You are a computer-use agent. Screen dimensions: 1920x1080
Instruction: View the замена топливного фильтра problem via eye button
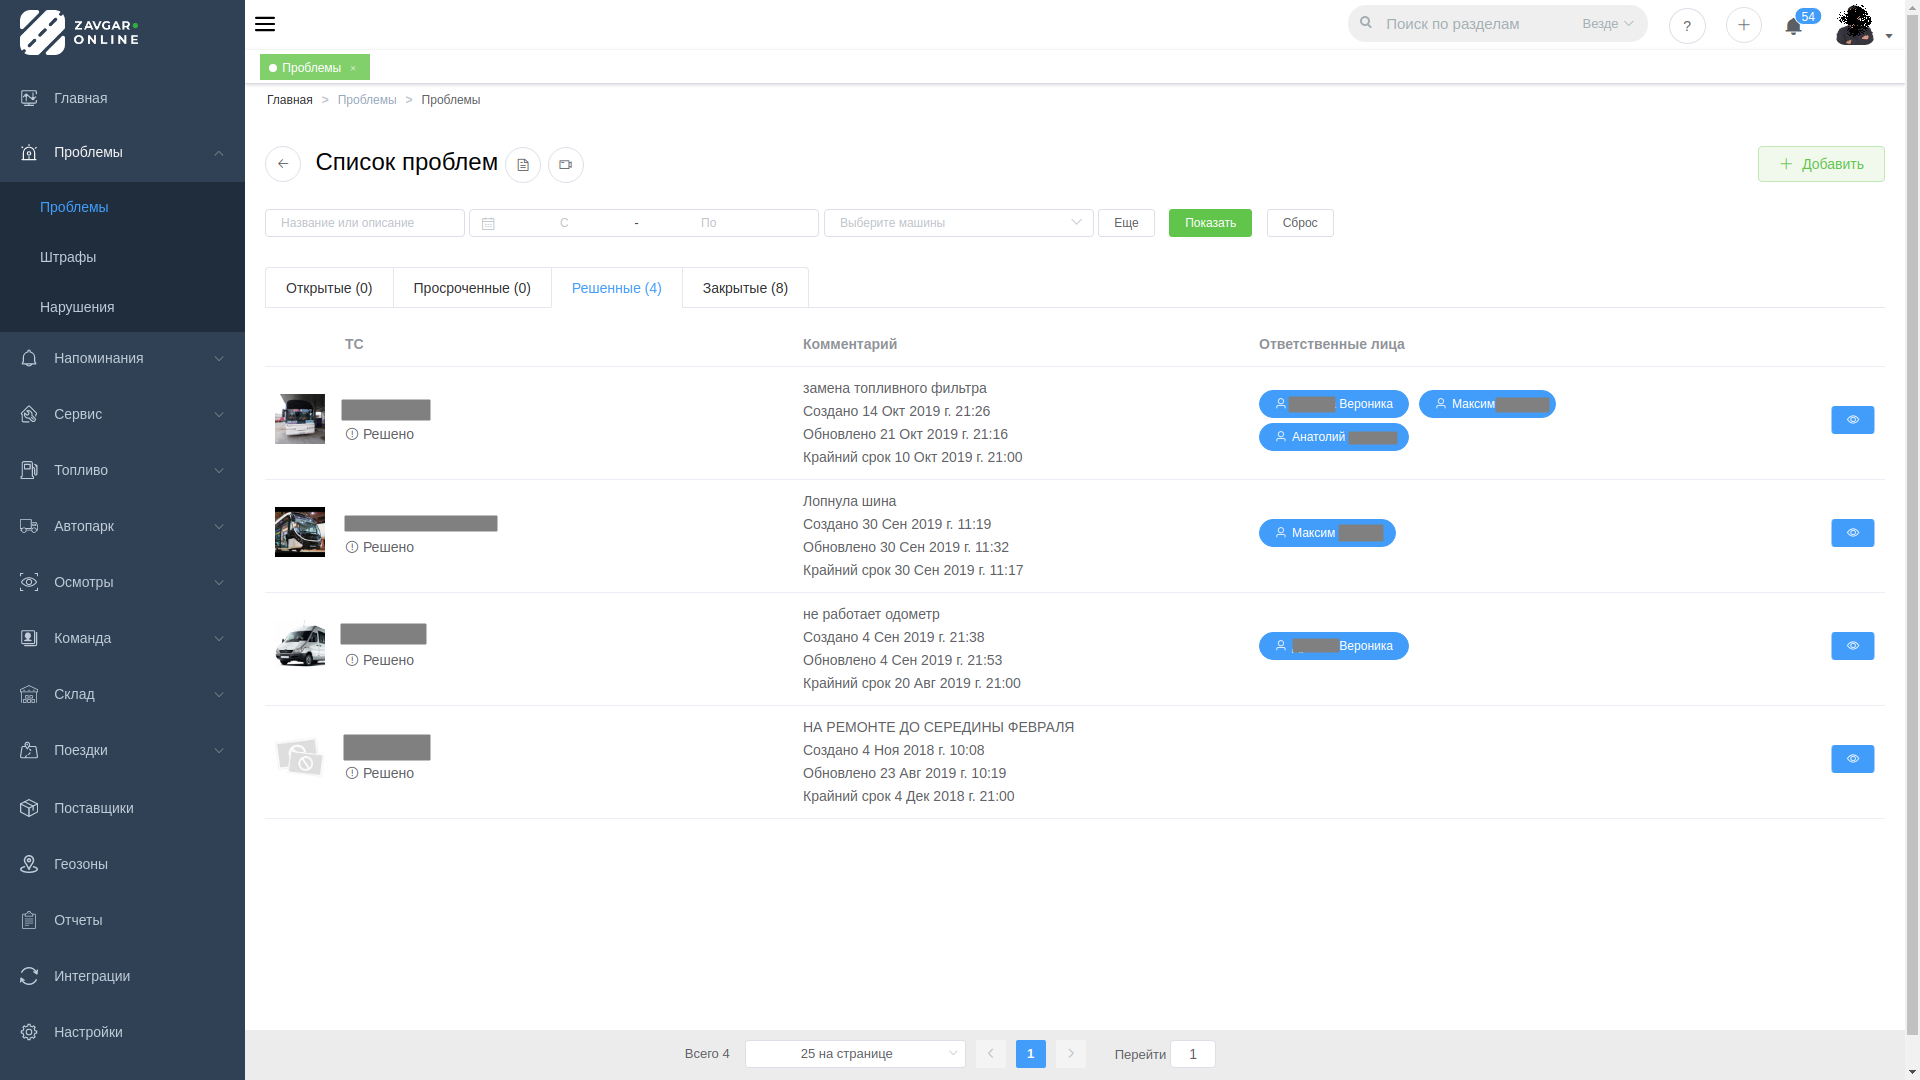[x=1852, y=420]
